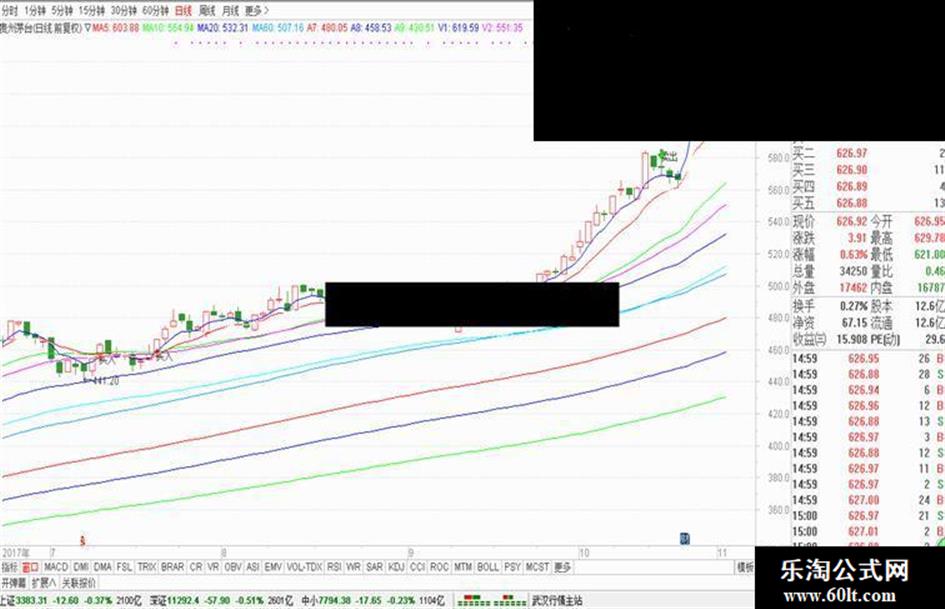
Task: Apply the TRIX indicator
Action: coord(146,567)
